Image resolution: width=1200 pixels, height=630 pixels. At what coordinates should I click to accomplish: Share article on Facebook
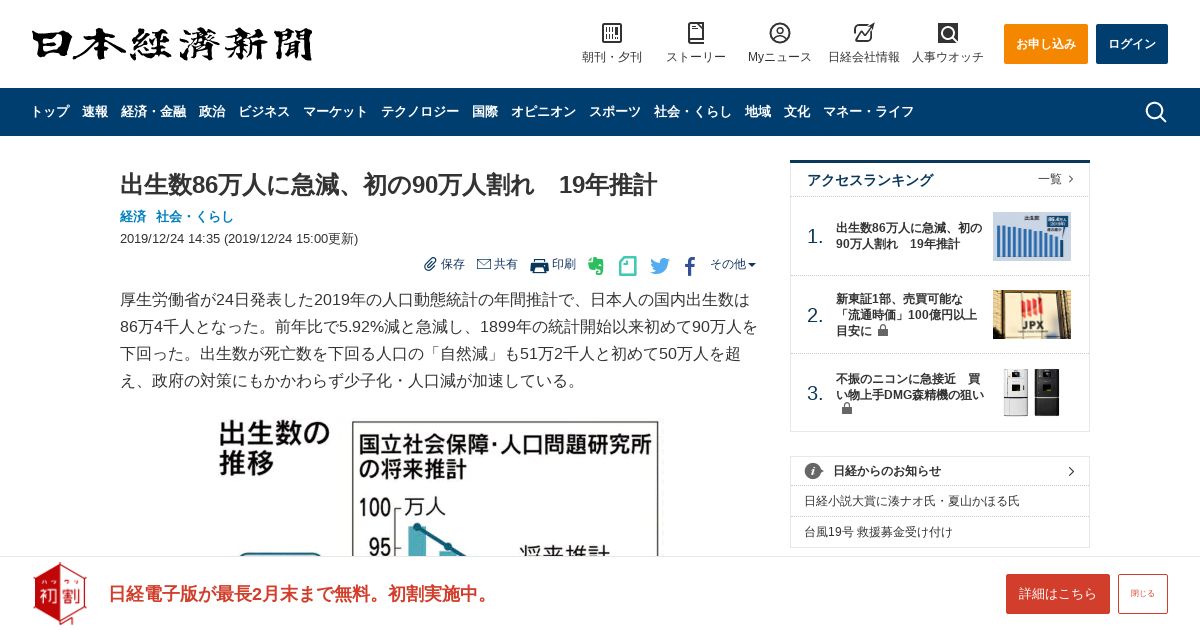690,266
